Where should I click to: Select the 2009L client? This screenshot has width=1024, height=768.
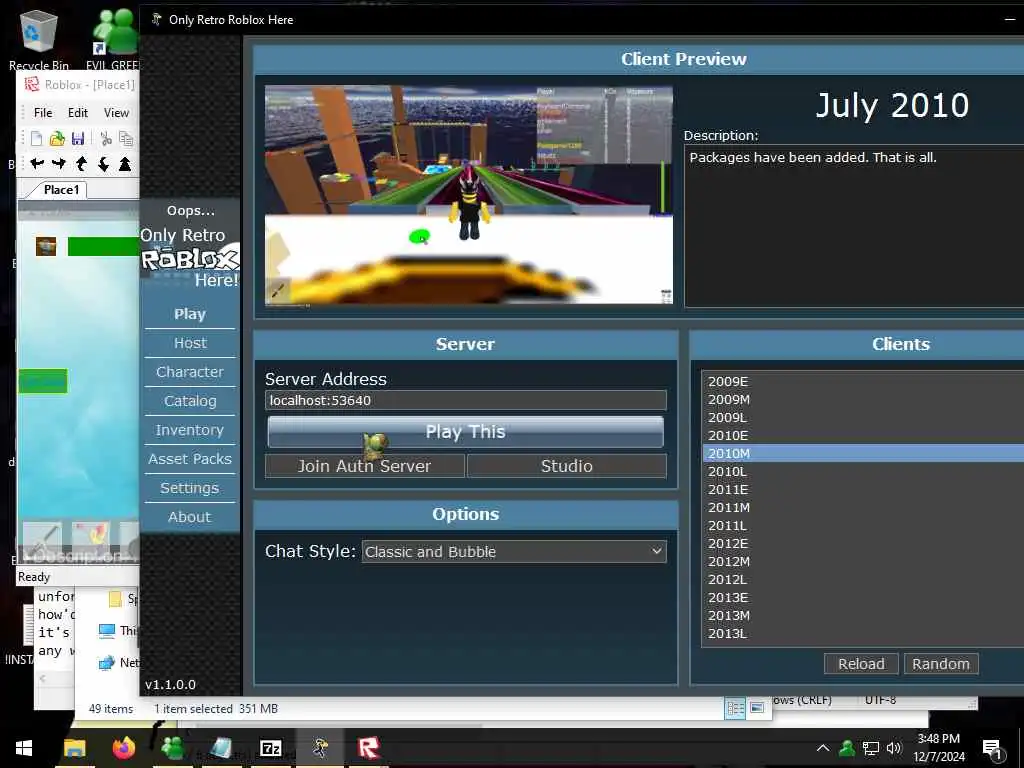(863, 417)
